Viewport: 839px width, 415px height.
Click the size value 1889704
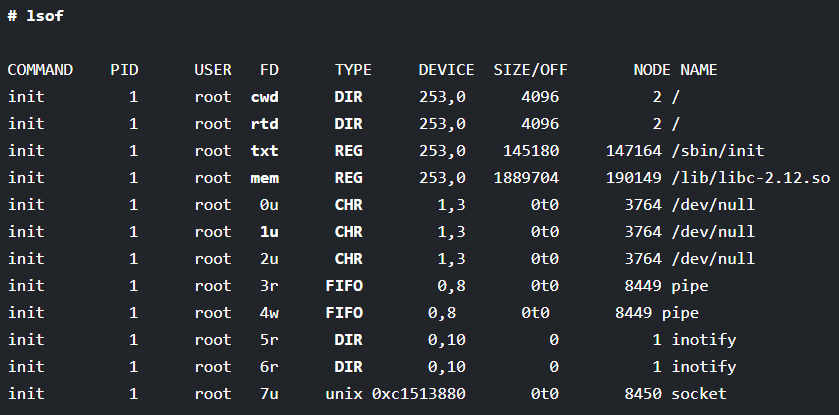(526, 178)
